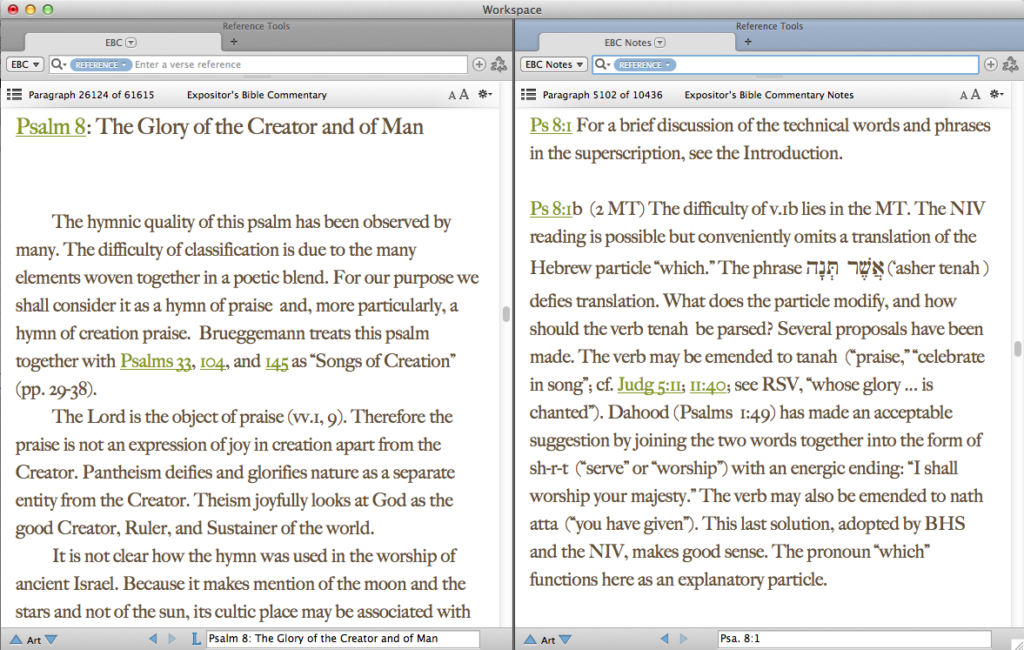Click the locator pin icon near the reference box

coord(1011,64)
